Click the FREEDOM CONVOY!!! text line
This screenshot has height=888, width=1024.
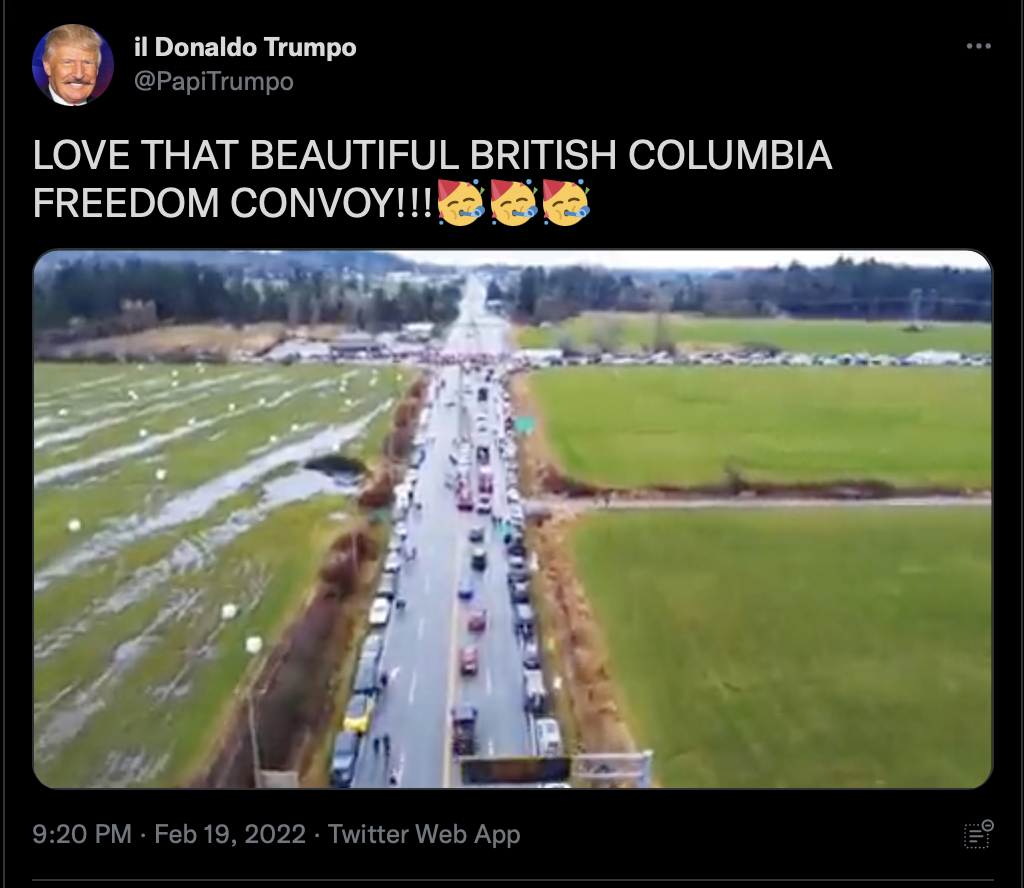pyautogui.click(x=232, y=203)
